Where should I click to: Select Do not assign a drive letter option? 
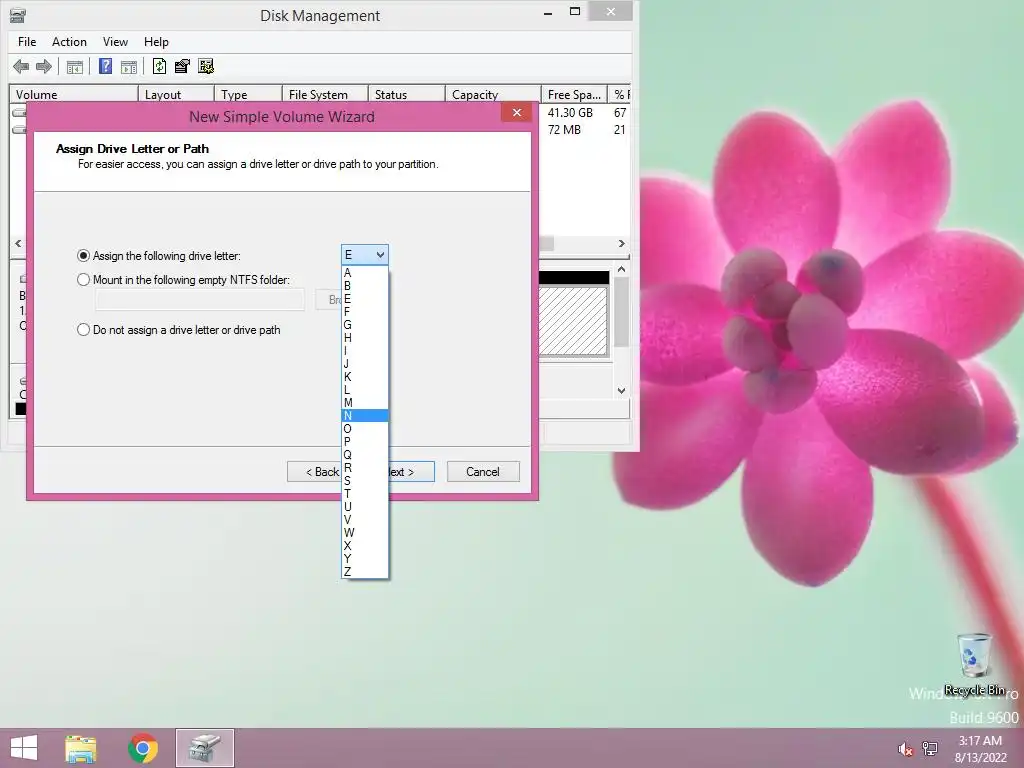tap(178, 330)
